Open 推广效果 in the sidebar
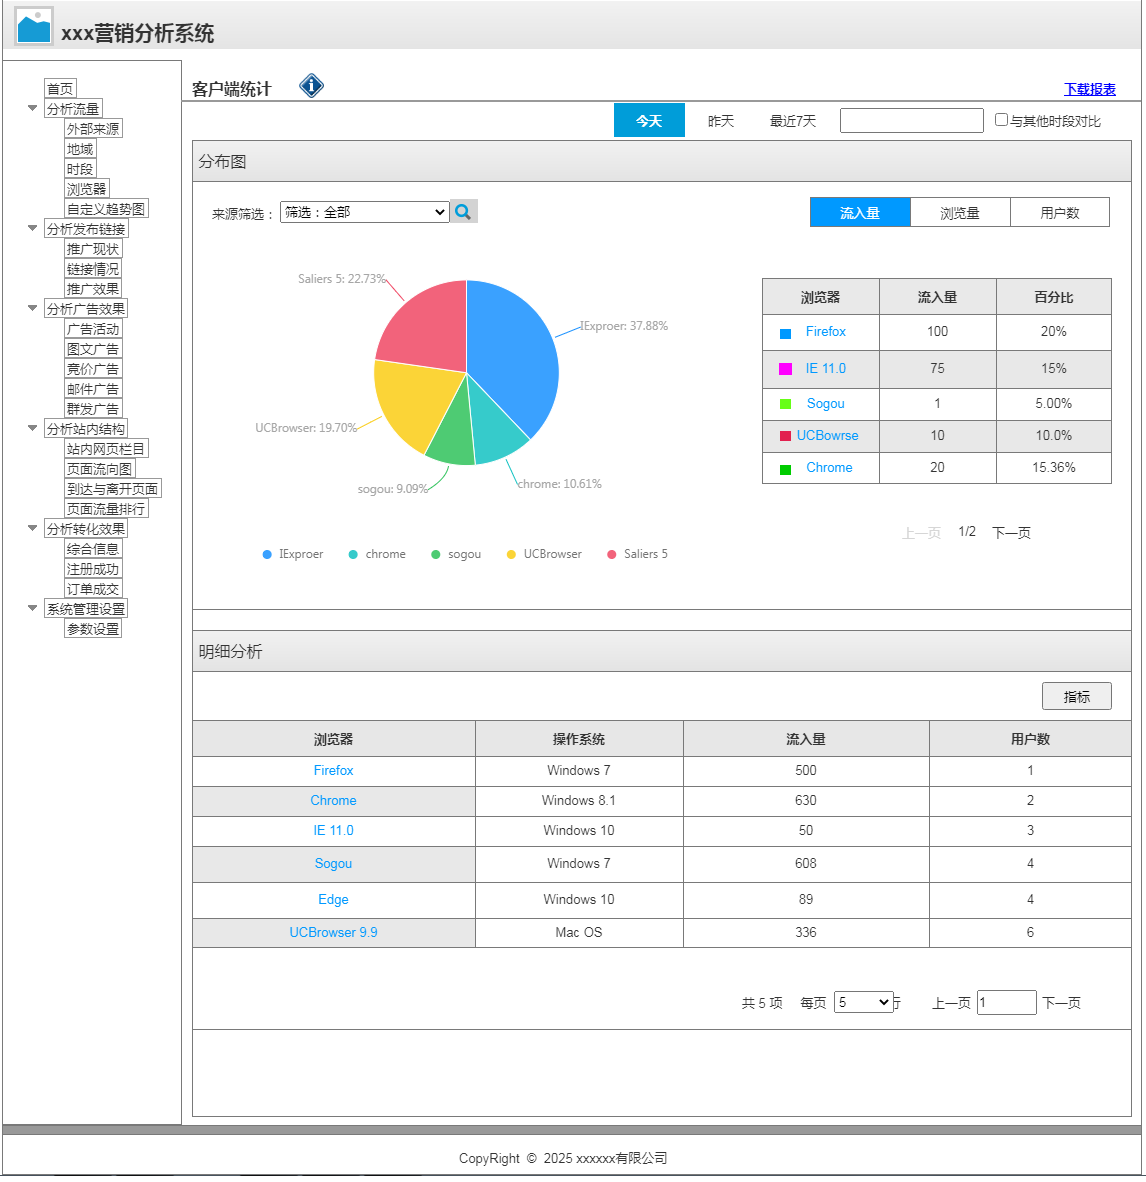Screen dimensions: 1146x1182 93,289
